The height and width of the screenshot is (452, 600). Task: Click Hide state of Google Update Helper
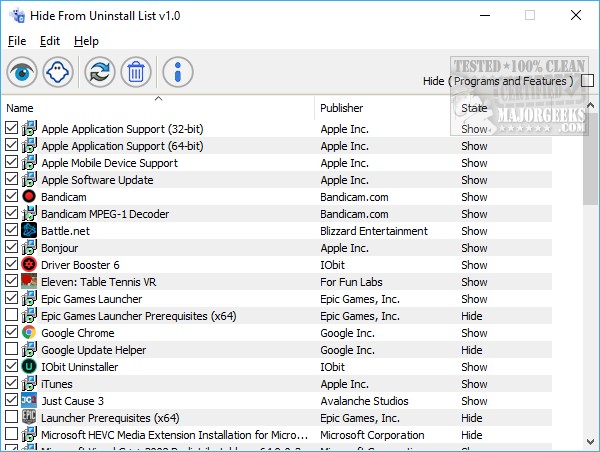(471, 350)
